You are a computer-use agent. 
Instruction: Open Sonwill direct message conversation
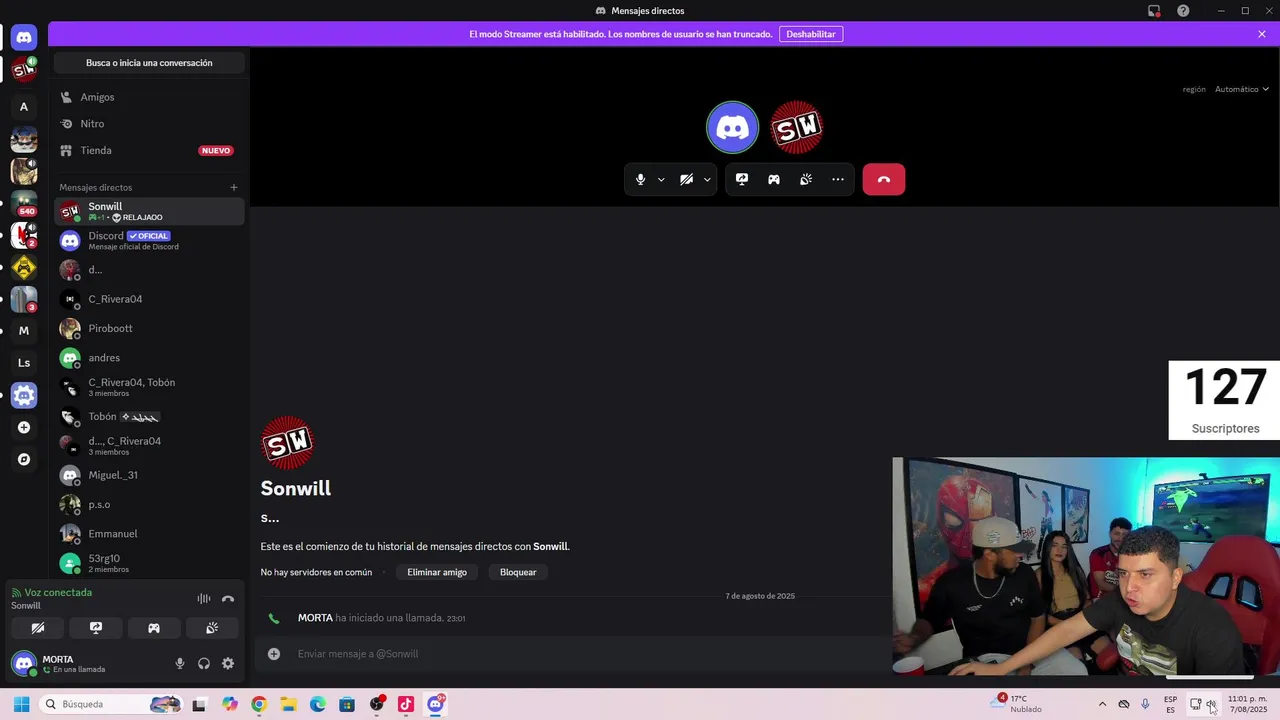point(149,211)
